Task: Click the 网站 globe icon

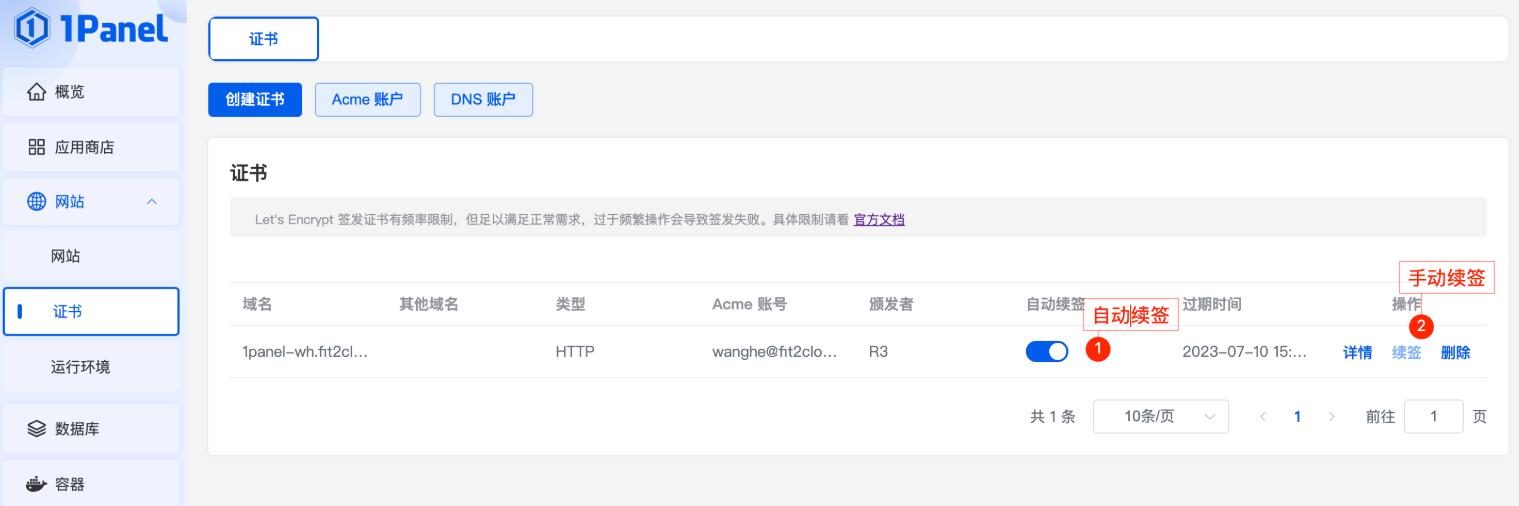Action: coord(36,202)
